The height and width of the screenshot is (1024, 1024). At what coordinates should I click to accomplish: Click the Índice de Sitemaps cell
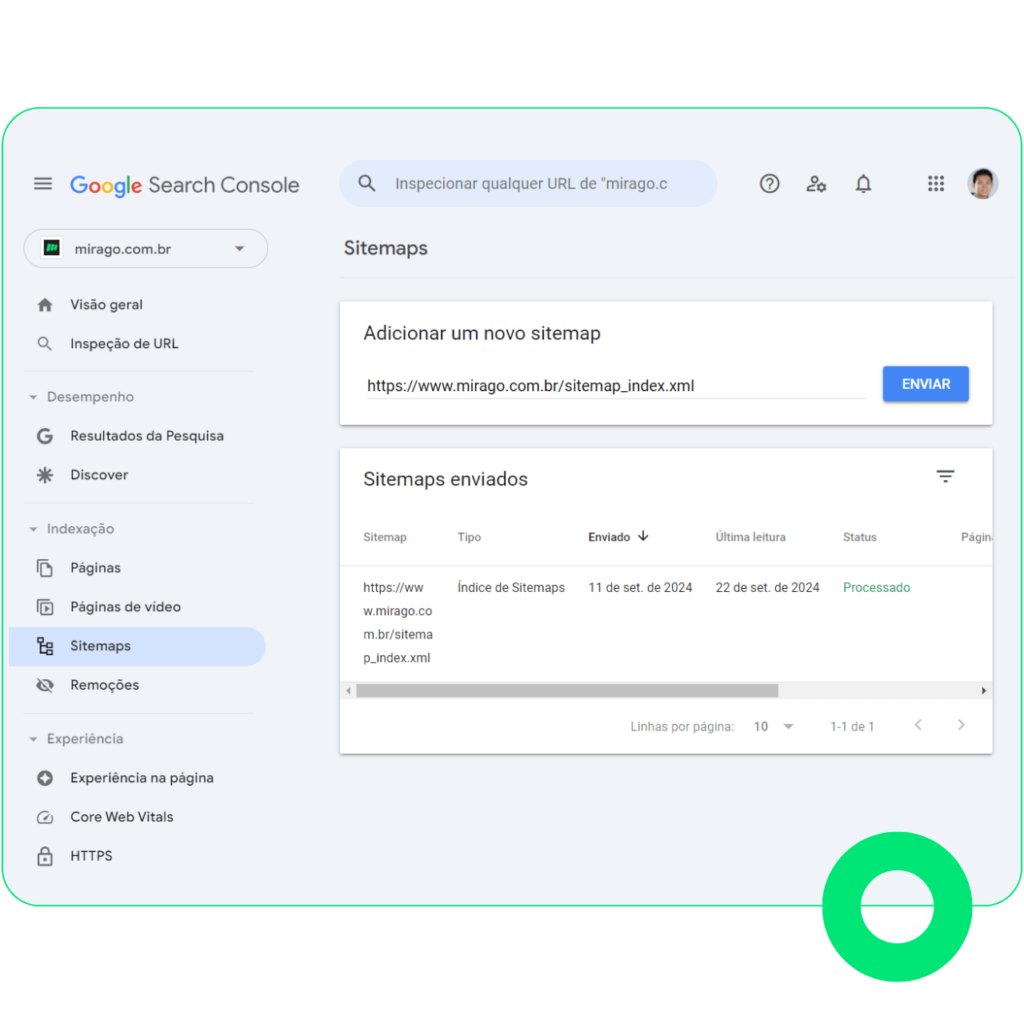pos(511,587)
